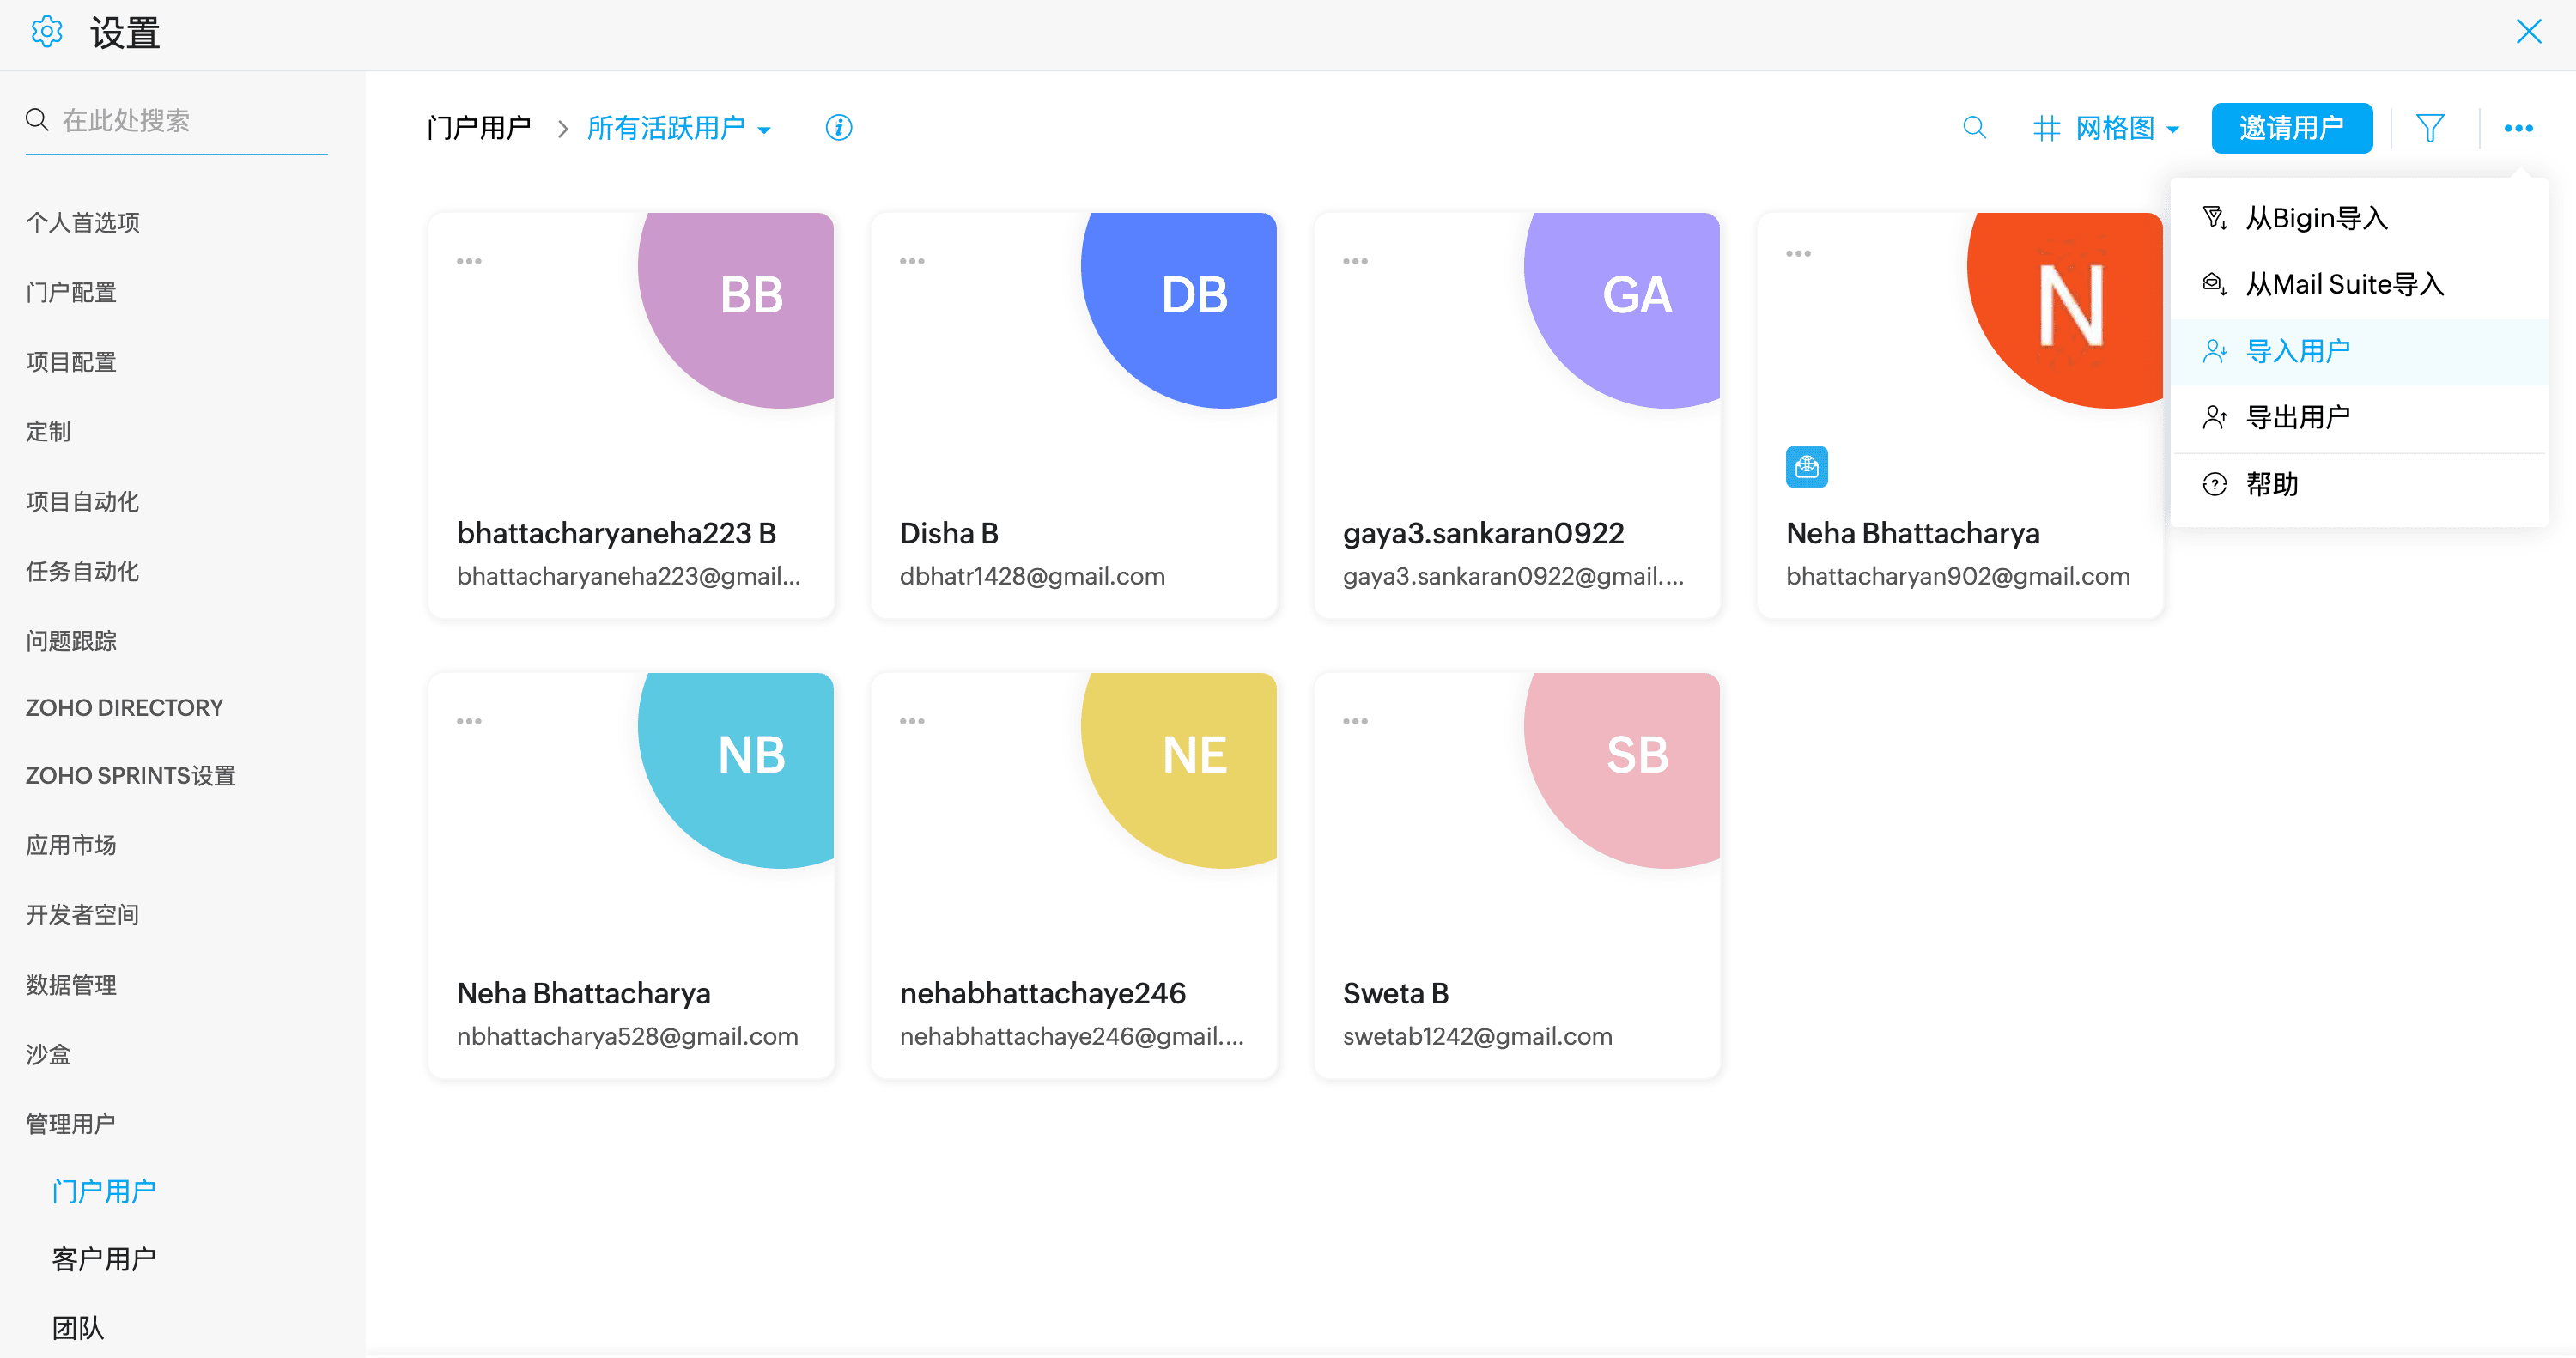This screenshot has width=2576, height=1358.
Task: Open 客户用户 in the sidebar
Action: click(103, 1258)
